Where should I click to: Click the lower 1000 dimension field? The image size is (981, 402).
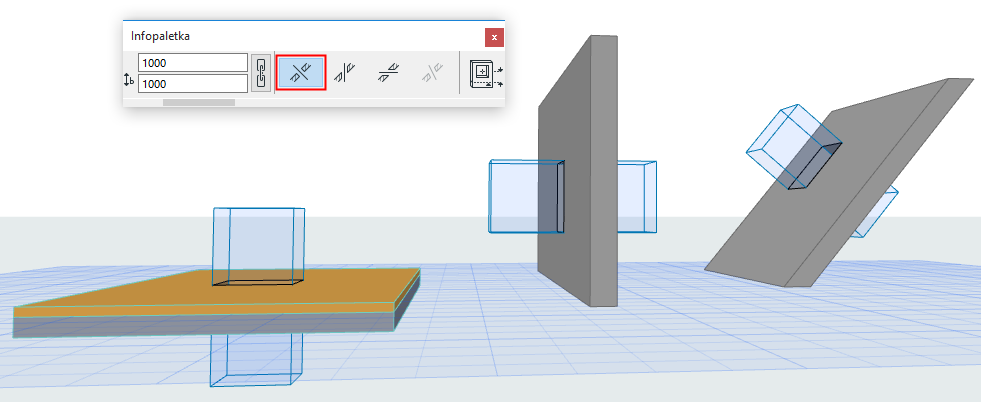193,83
